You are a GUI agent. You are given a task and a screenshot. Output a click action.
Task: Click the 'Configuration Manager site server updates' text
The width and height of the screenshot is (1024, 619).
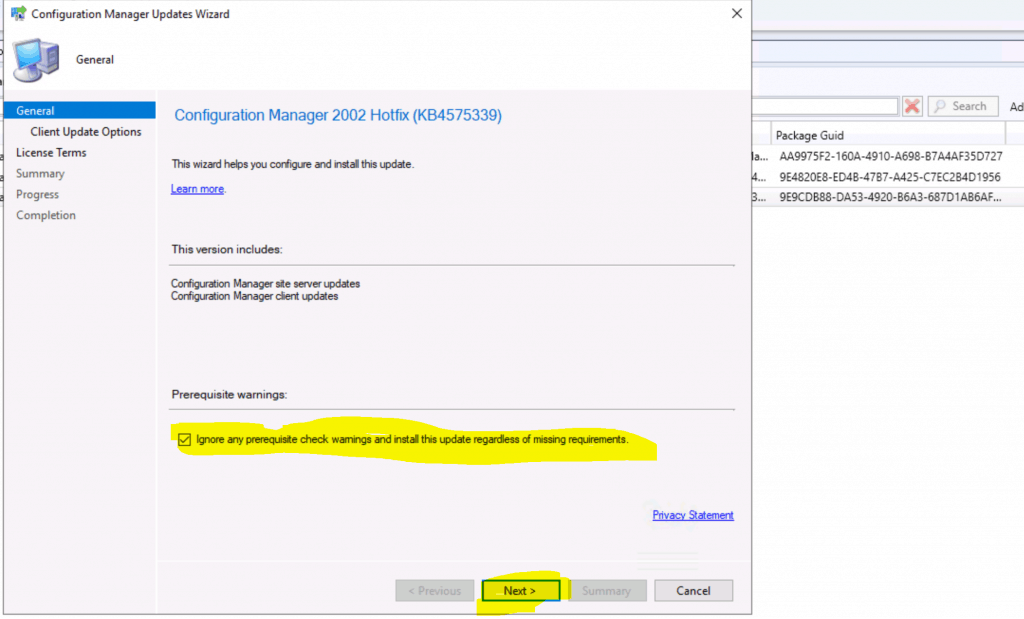point(265,283)
